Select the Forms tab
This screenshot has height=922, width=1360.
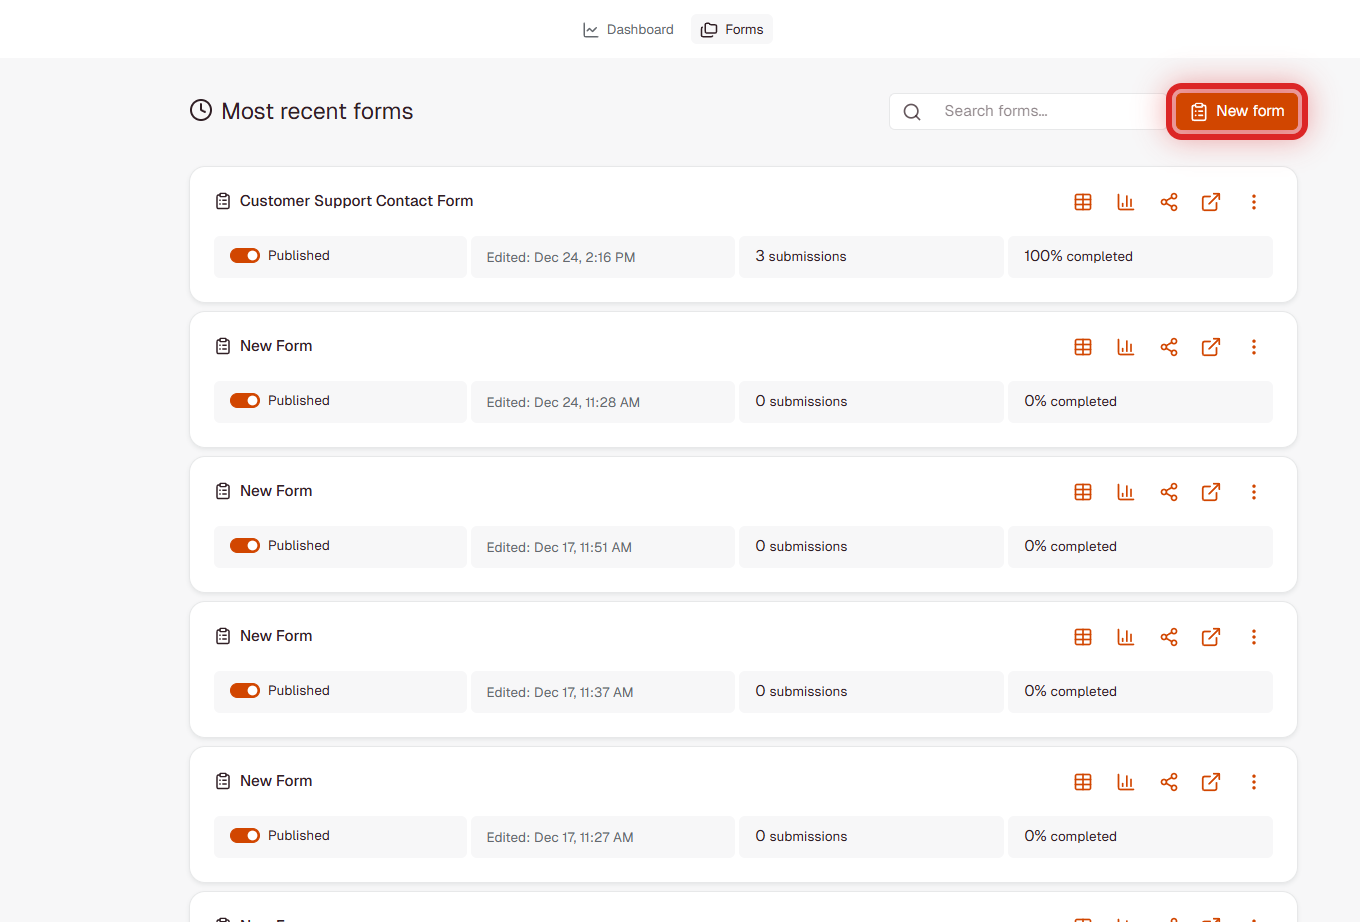point(732,29)
